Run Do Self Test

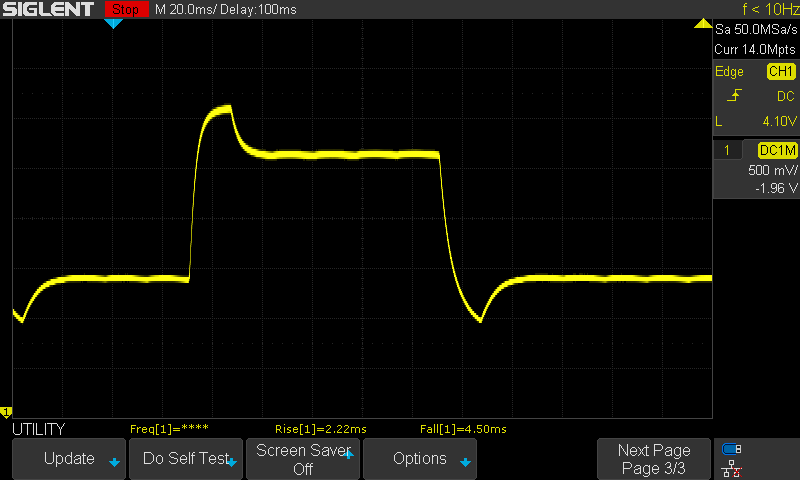(186, 459)
